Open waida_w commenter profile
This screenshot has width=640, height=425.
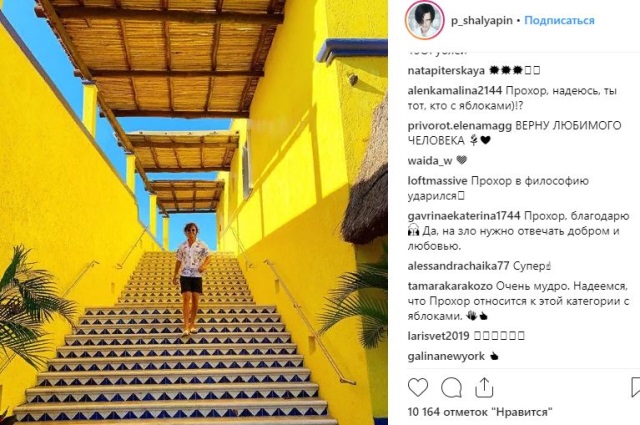tap(430, 161)
